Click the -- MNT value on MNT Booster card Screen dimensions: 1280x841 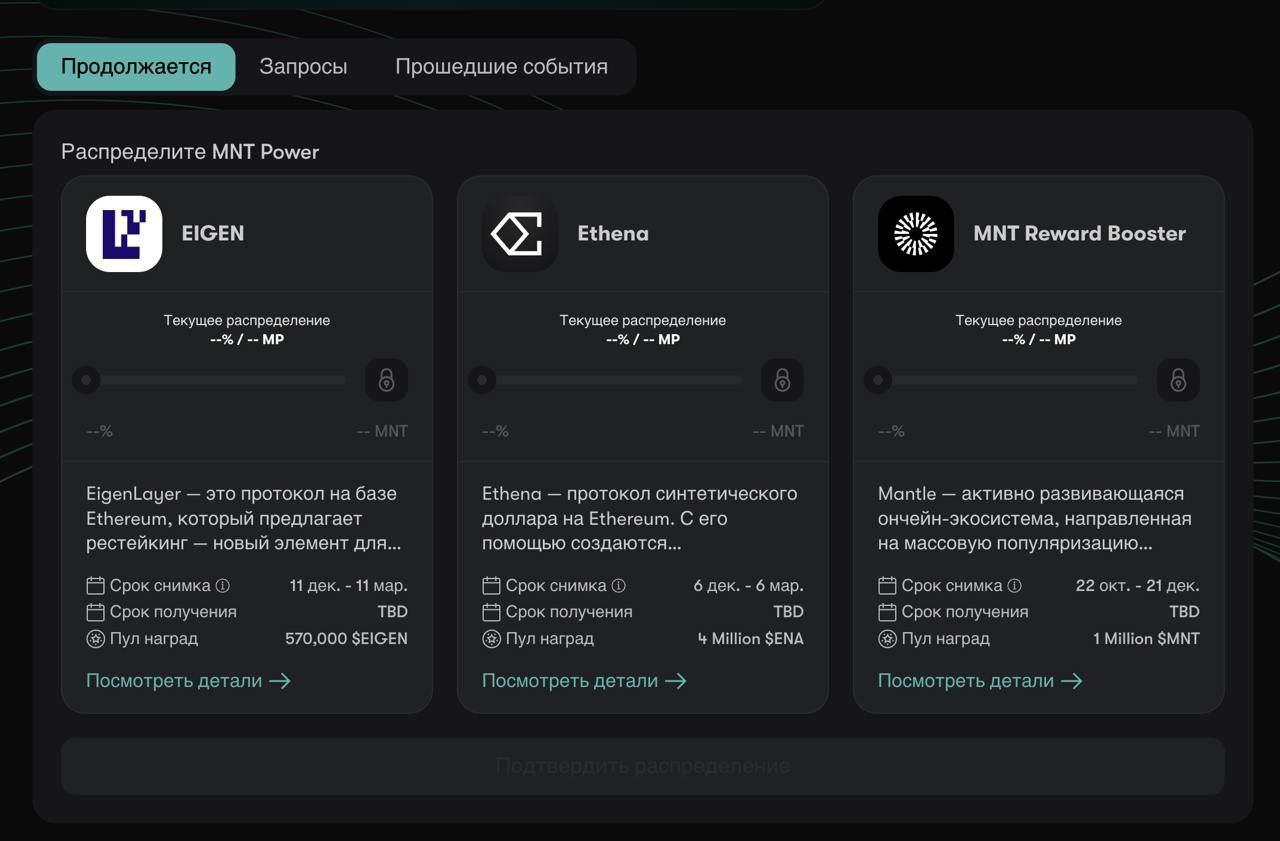point(1174,431)
